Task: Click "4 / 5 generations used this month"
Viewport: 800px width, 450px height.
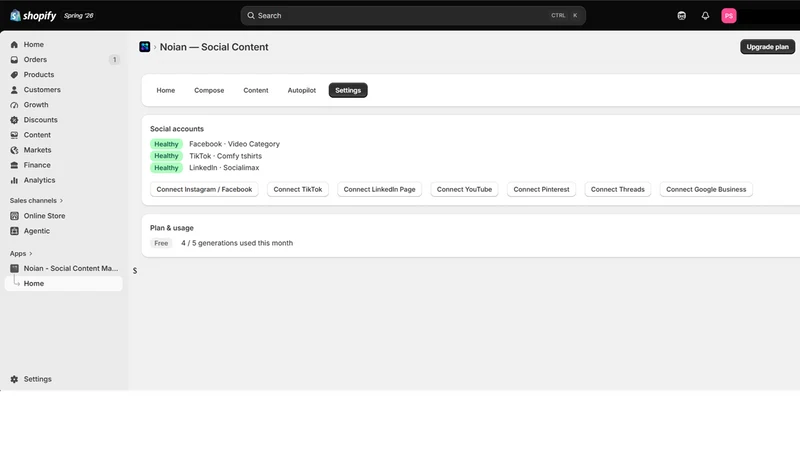Action: click(x=237, y=243)
